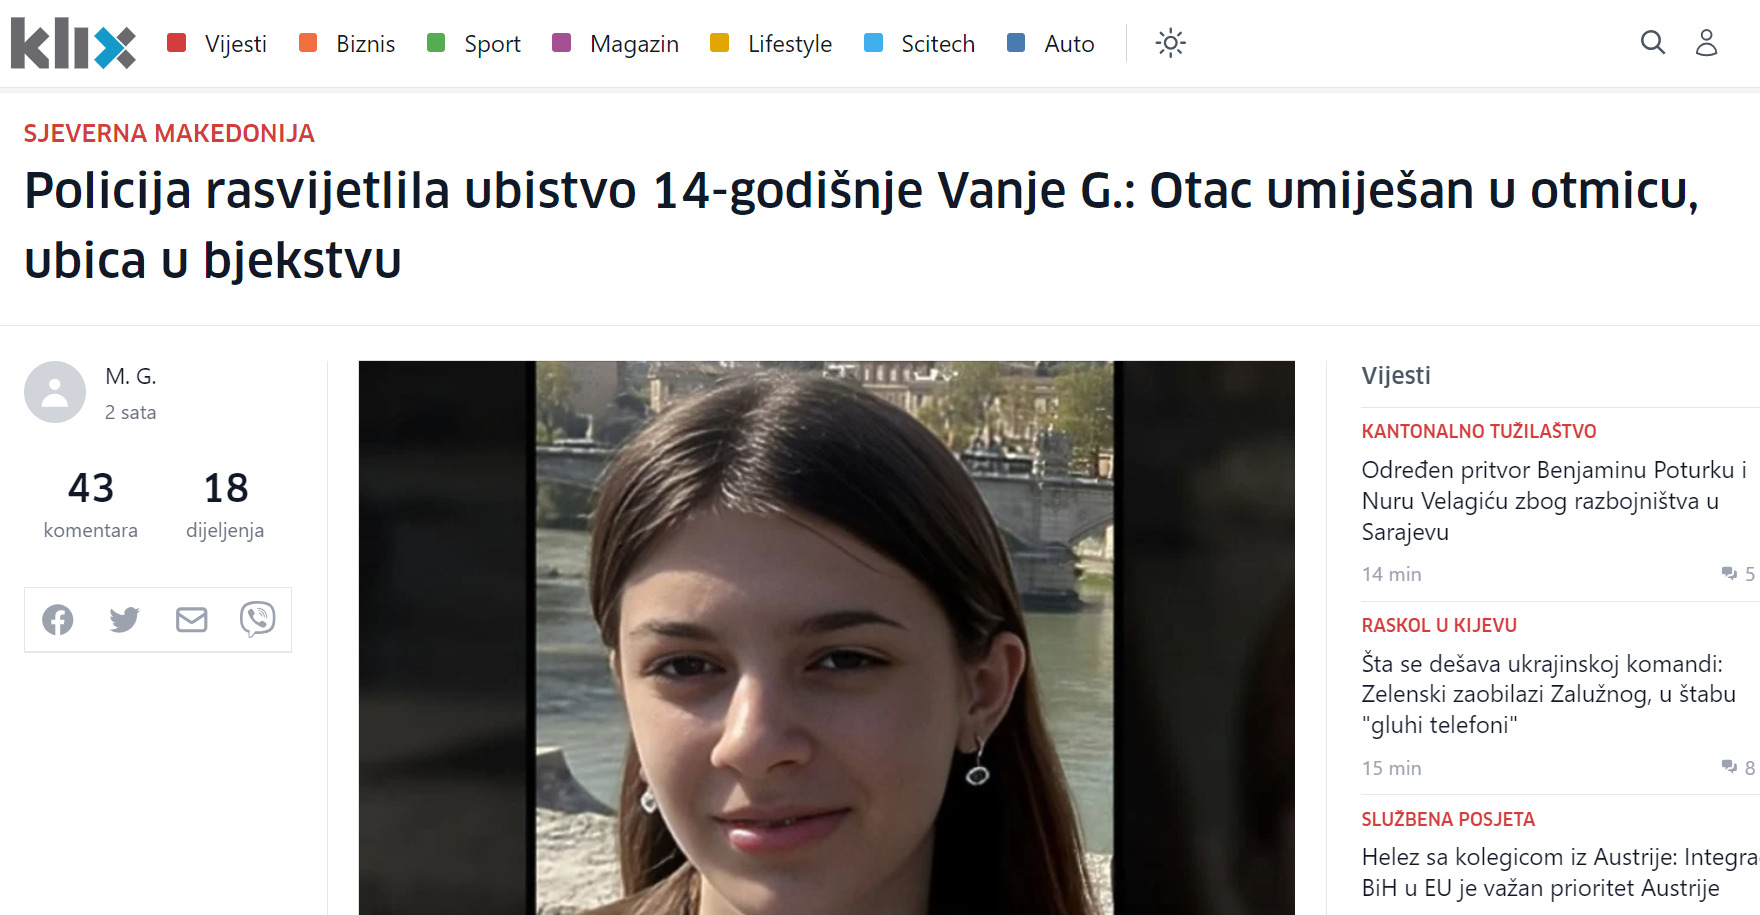Open article about Zelenski and Zalužni
This screenshot has height=915, width=1760.
[x=1548, y=694]
